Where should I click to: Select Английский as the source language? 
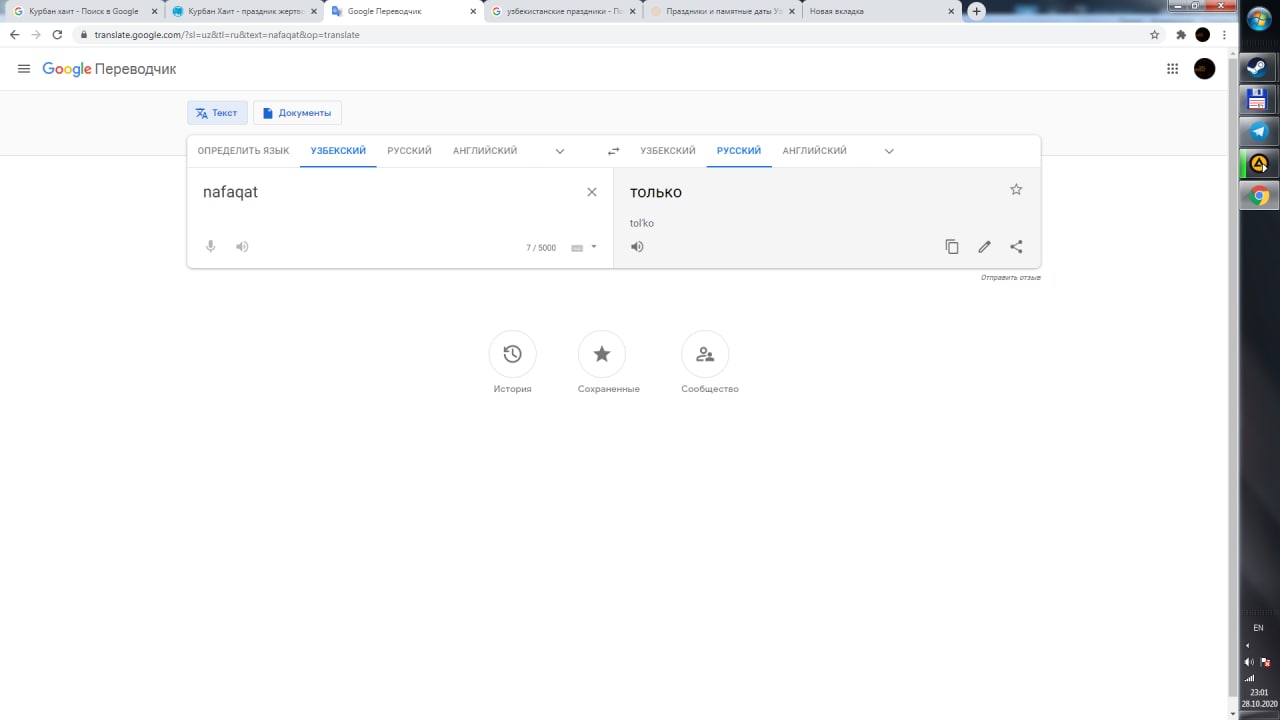[485, 151]
